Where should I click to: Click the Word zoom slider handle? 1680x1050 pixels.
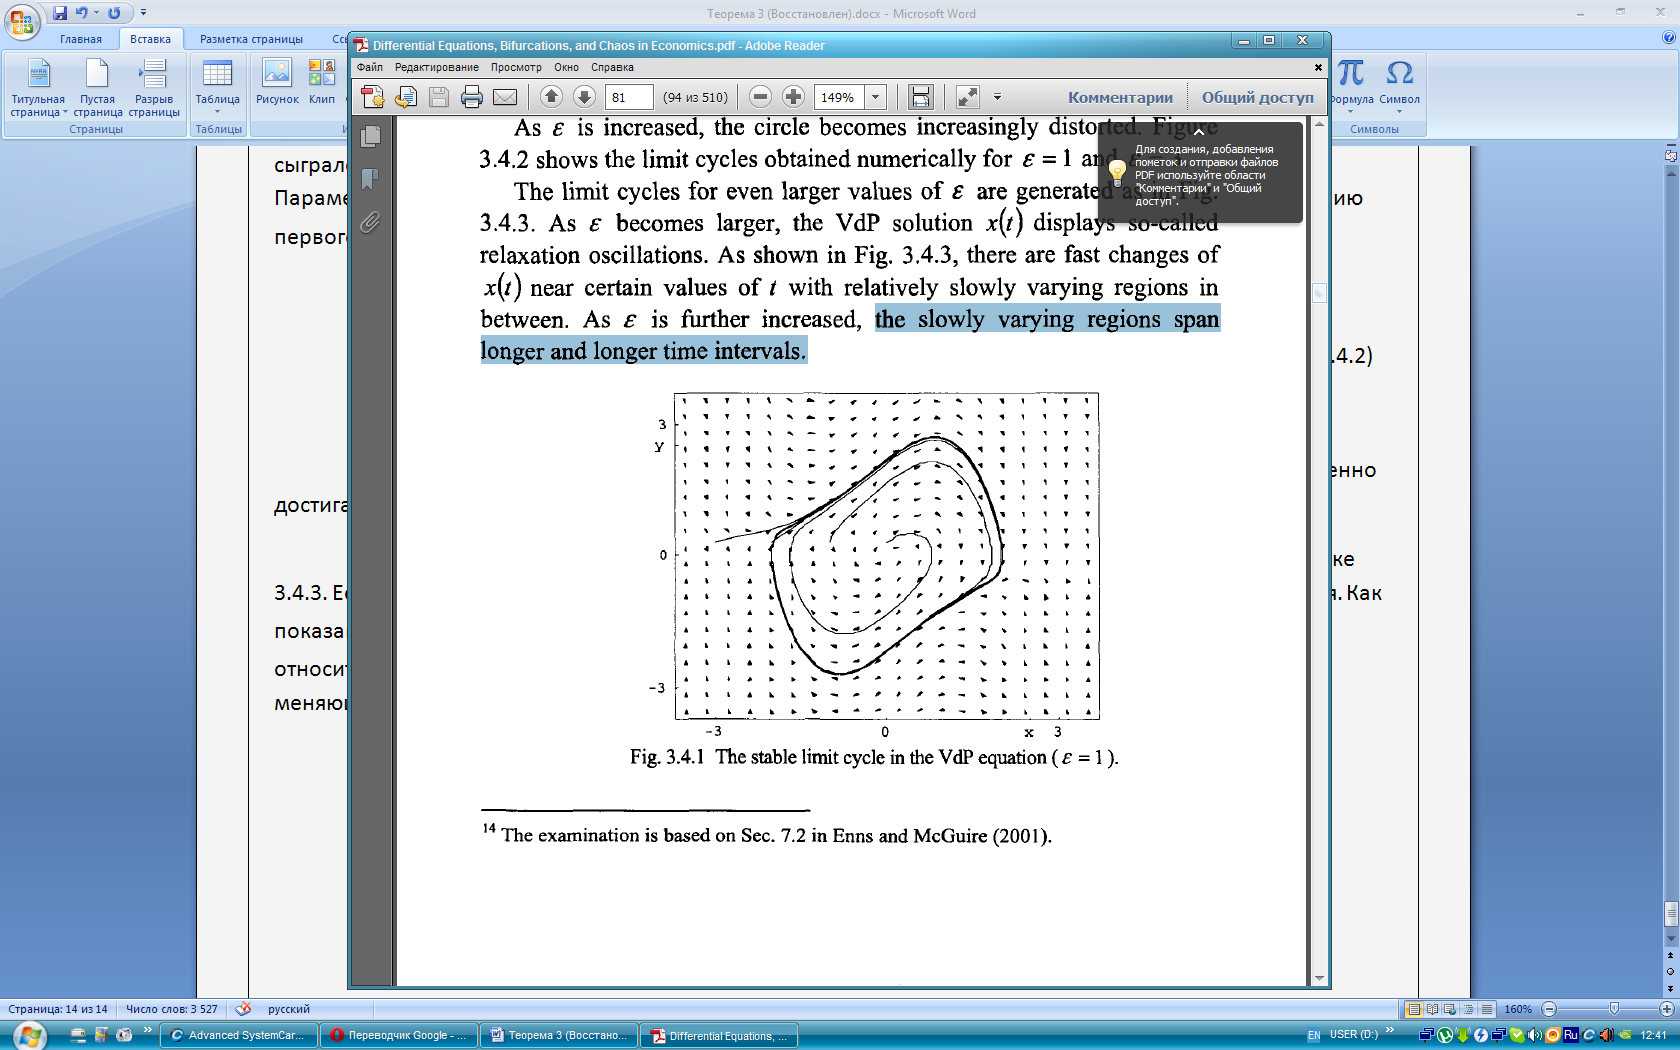point(1613,1009)
